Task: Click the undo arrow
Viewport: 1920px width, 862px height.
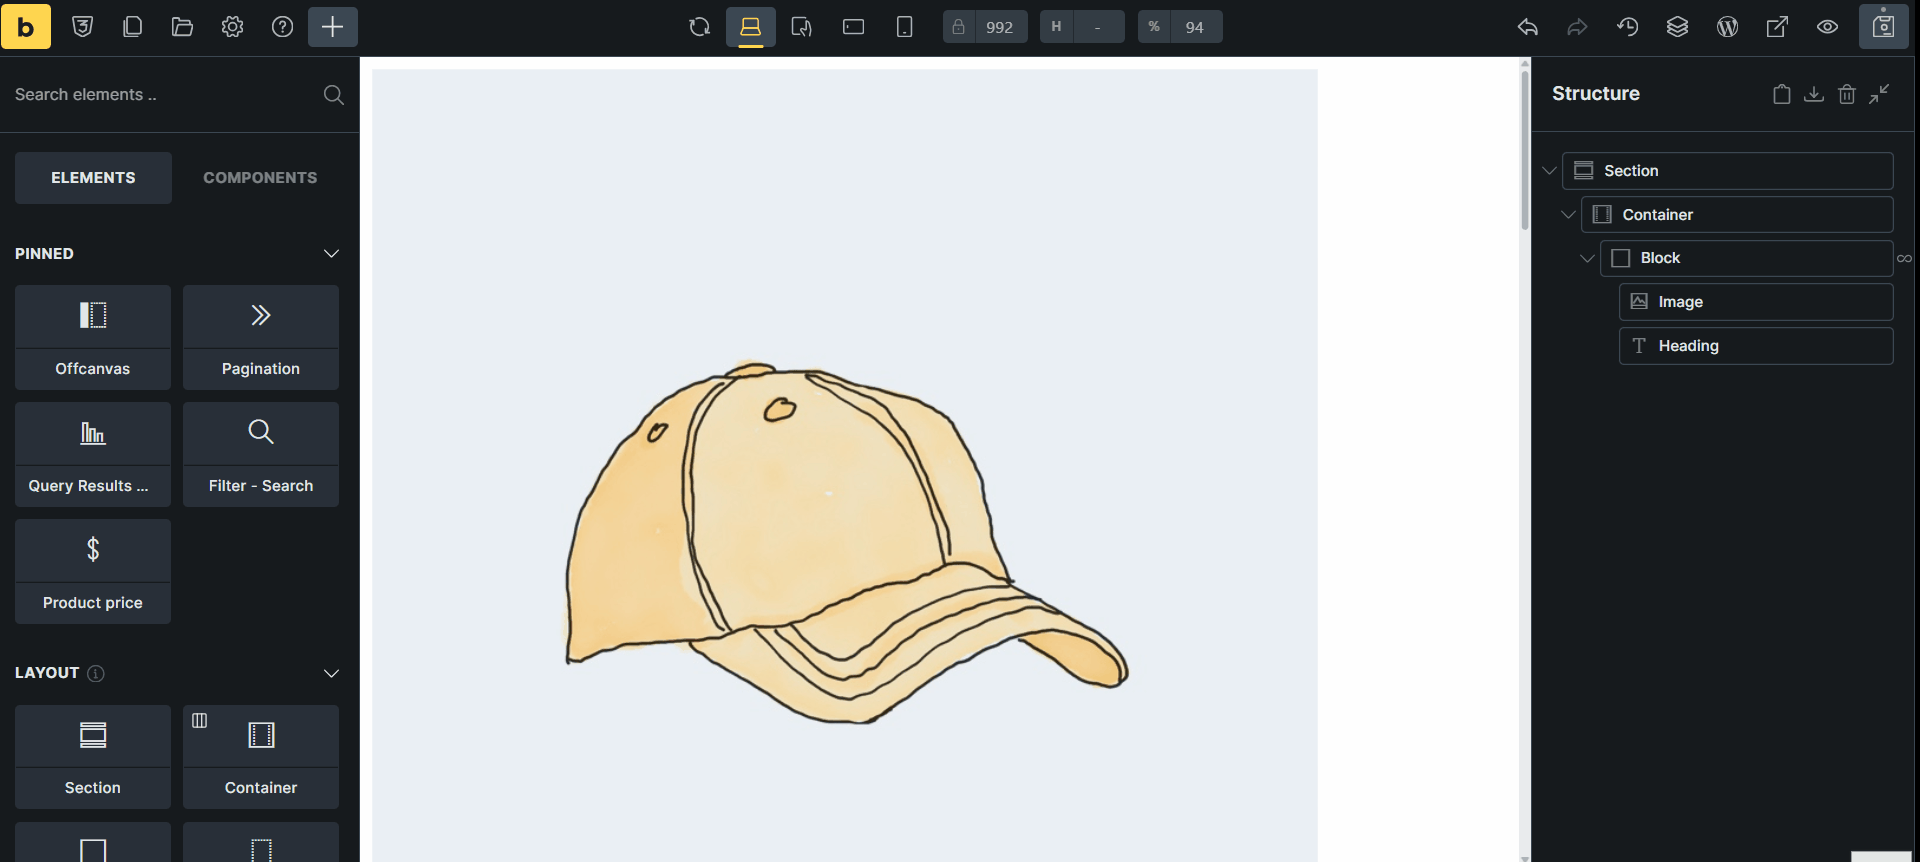Action: (1528, 27)
